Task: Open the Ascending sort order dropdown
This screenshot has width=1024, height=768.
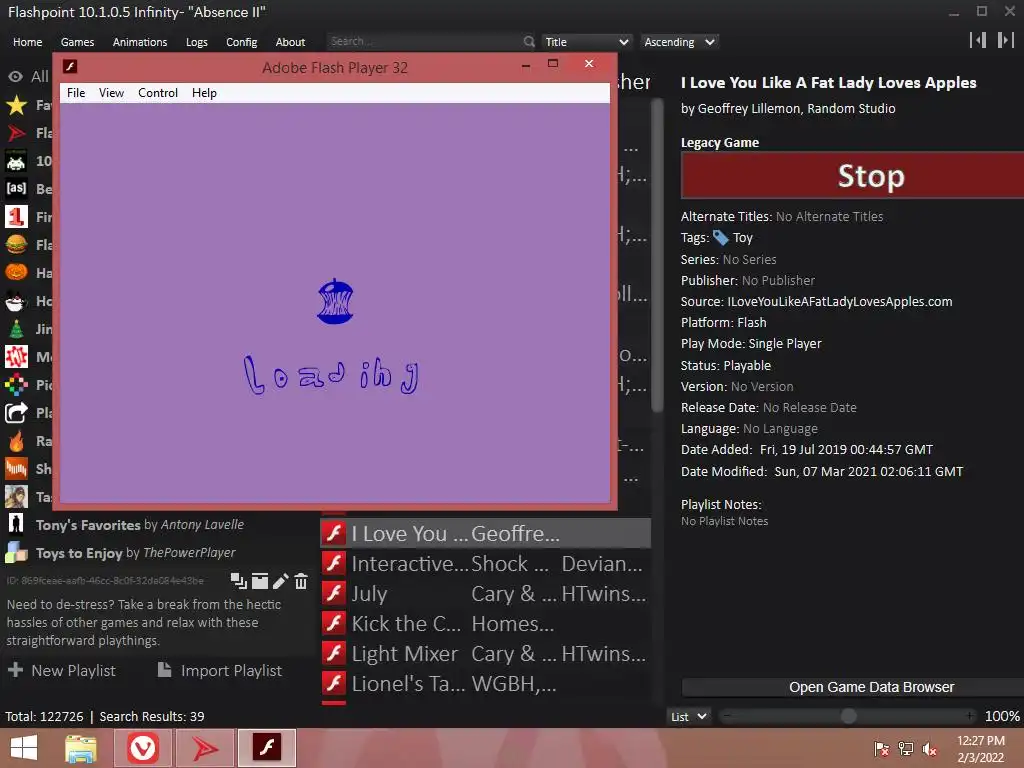Action: [679, 42]
